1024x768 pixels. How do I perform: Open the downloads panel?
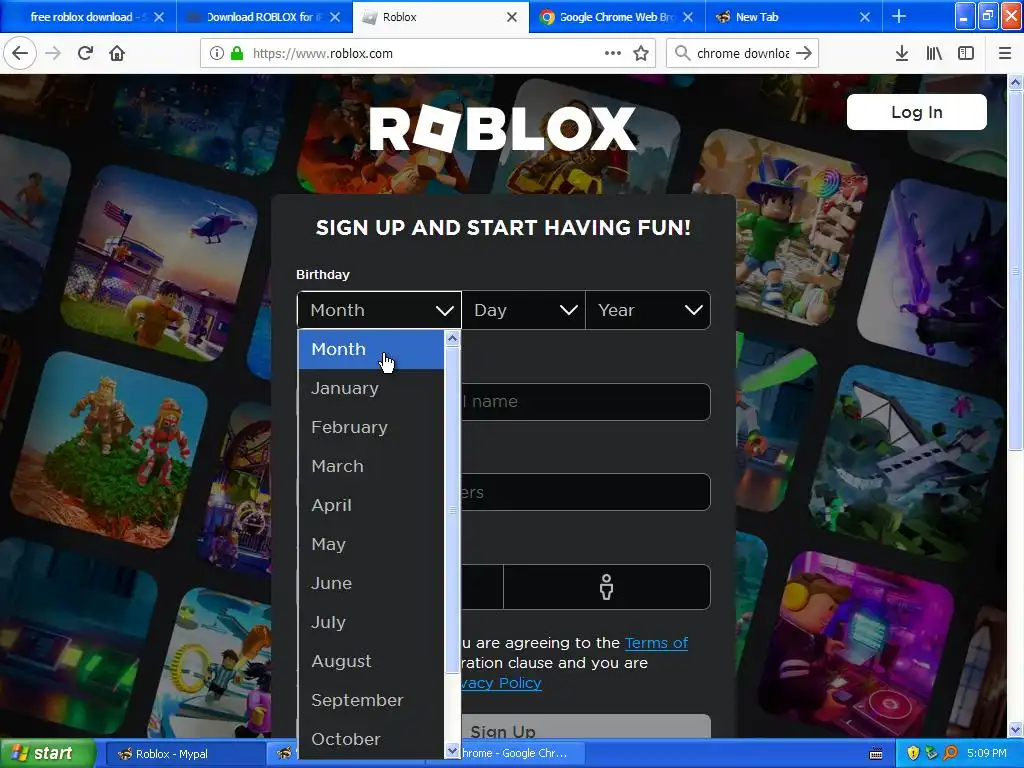click(x=902, y=53)
